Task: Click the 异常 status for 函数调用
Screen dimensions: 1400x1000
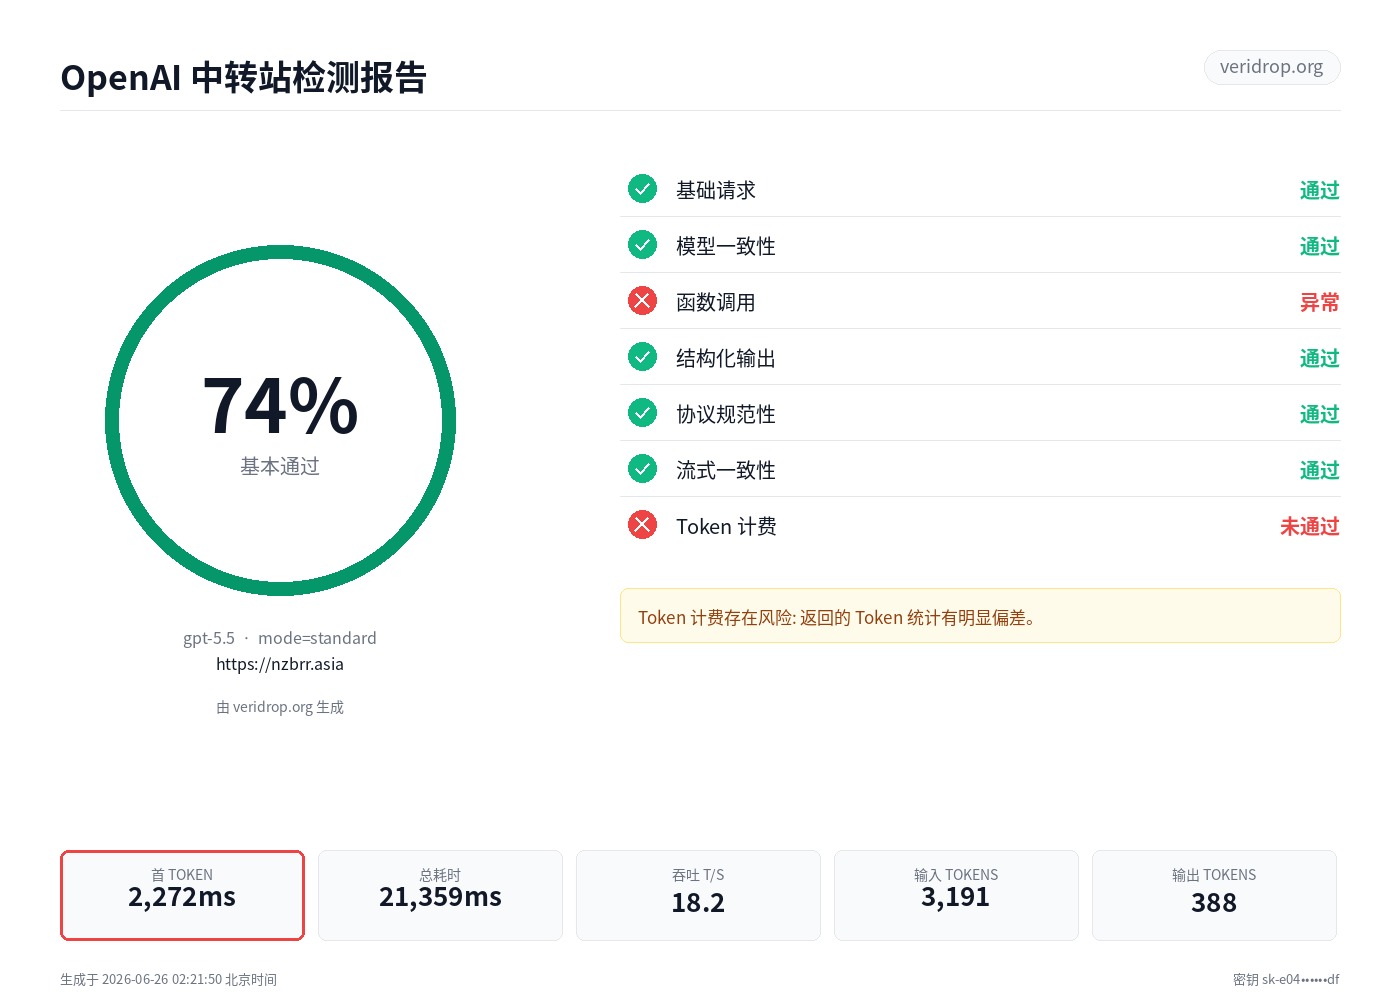Action: coord(1319,302)
